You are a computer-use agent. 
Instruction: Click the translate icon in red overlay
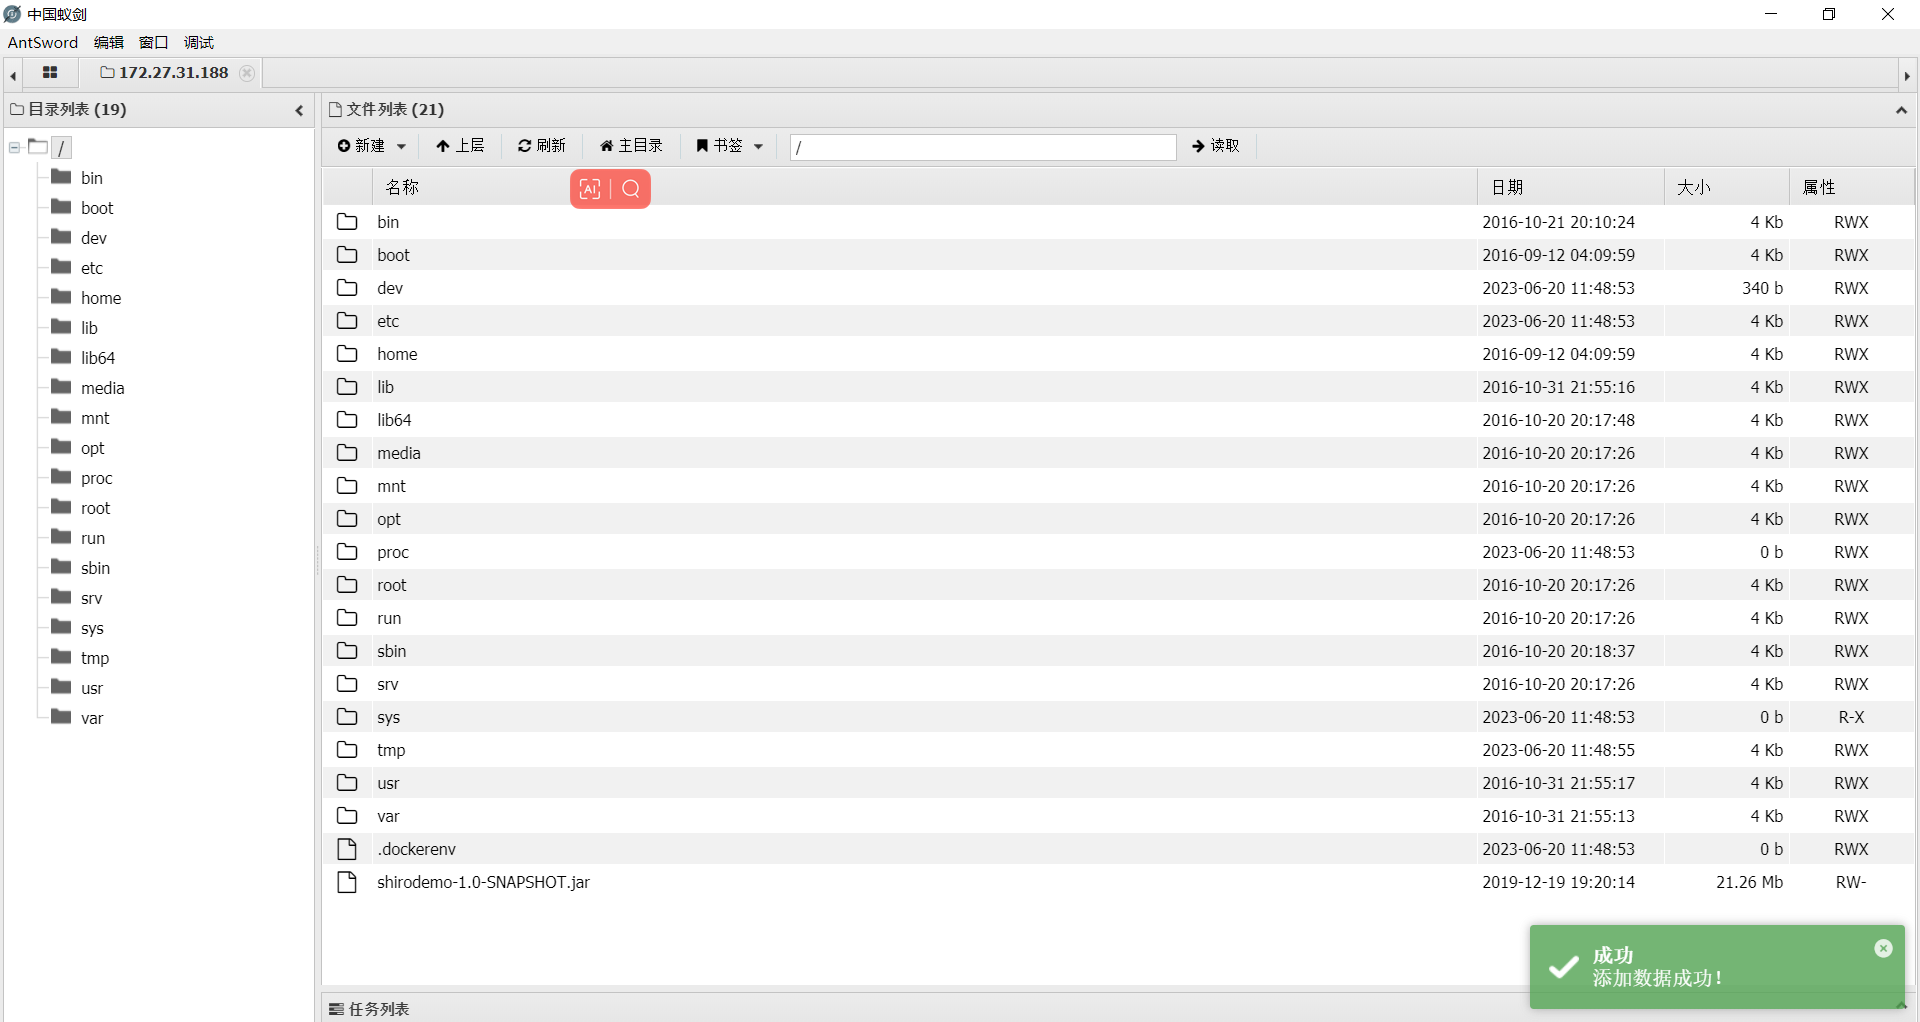click(x=590, y=189)
